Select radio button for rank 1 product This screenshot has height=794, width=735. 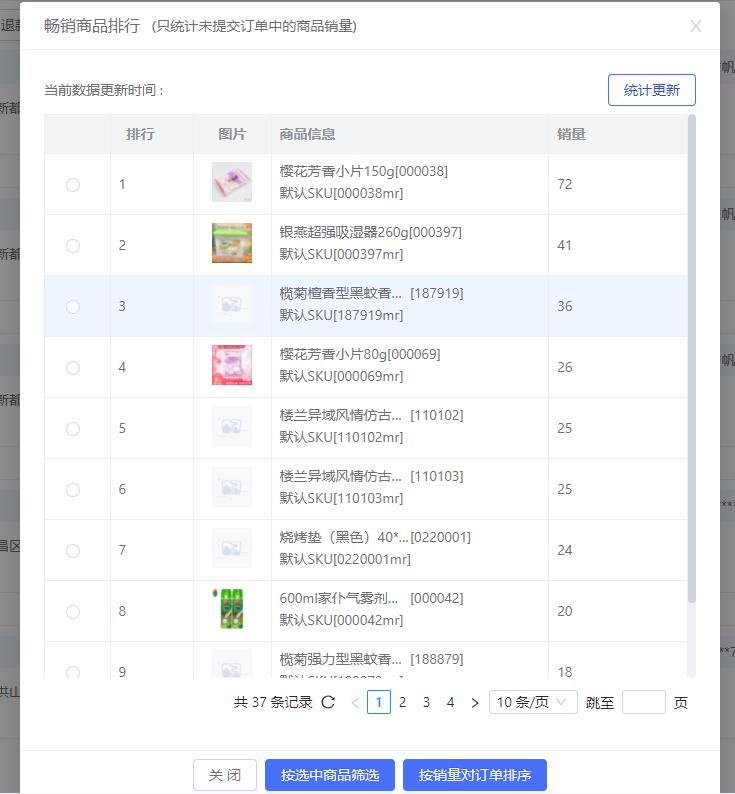pyautogui.click(x=73, y=185)
